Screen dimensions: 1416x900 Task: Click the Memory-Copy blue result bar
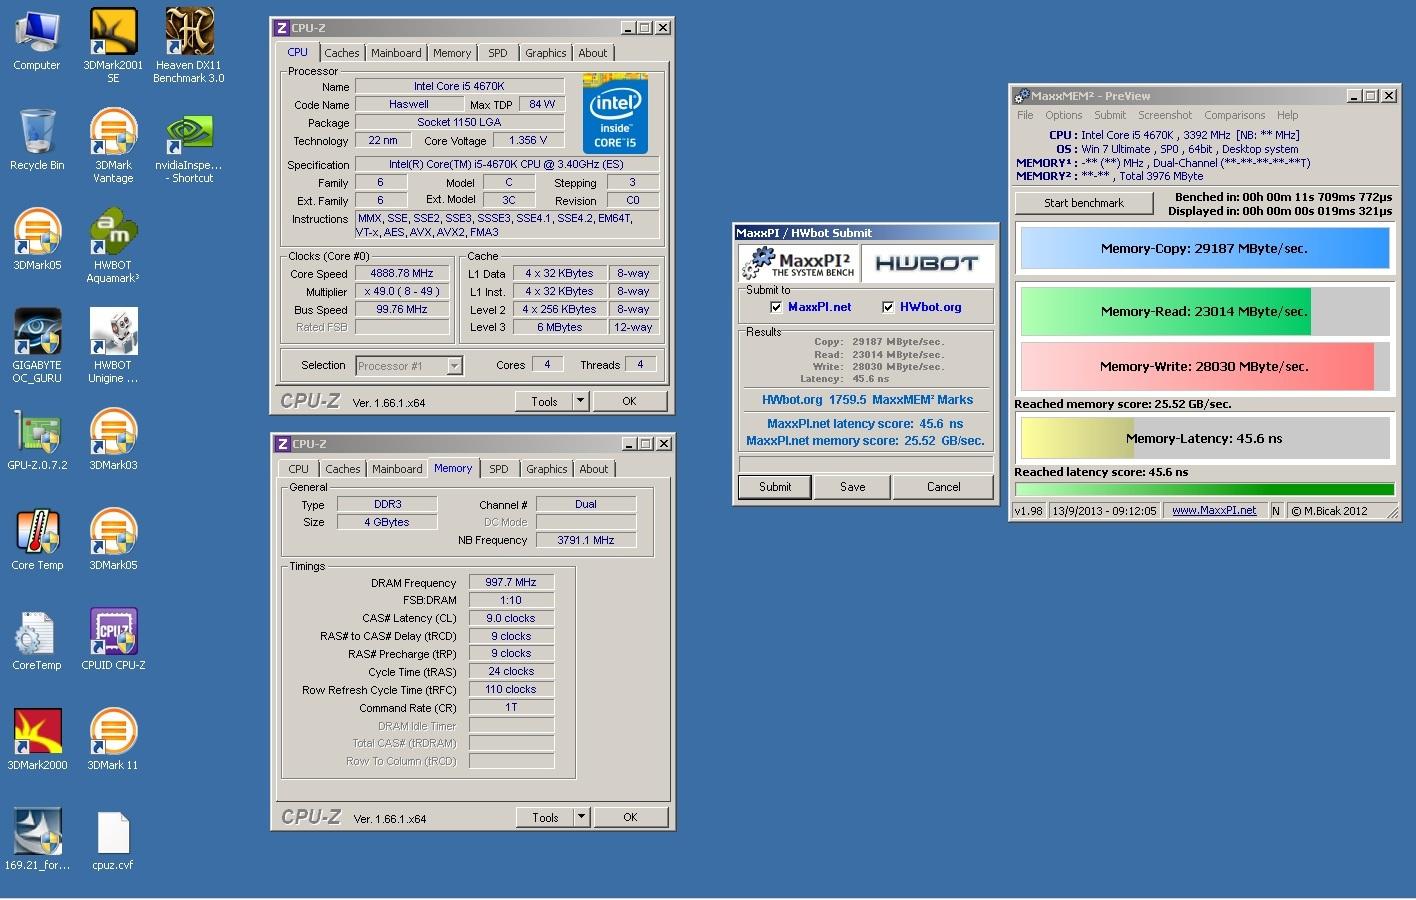1205,248
